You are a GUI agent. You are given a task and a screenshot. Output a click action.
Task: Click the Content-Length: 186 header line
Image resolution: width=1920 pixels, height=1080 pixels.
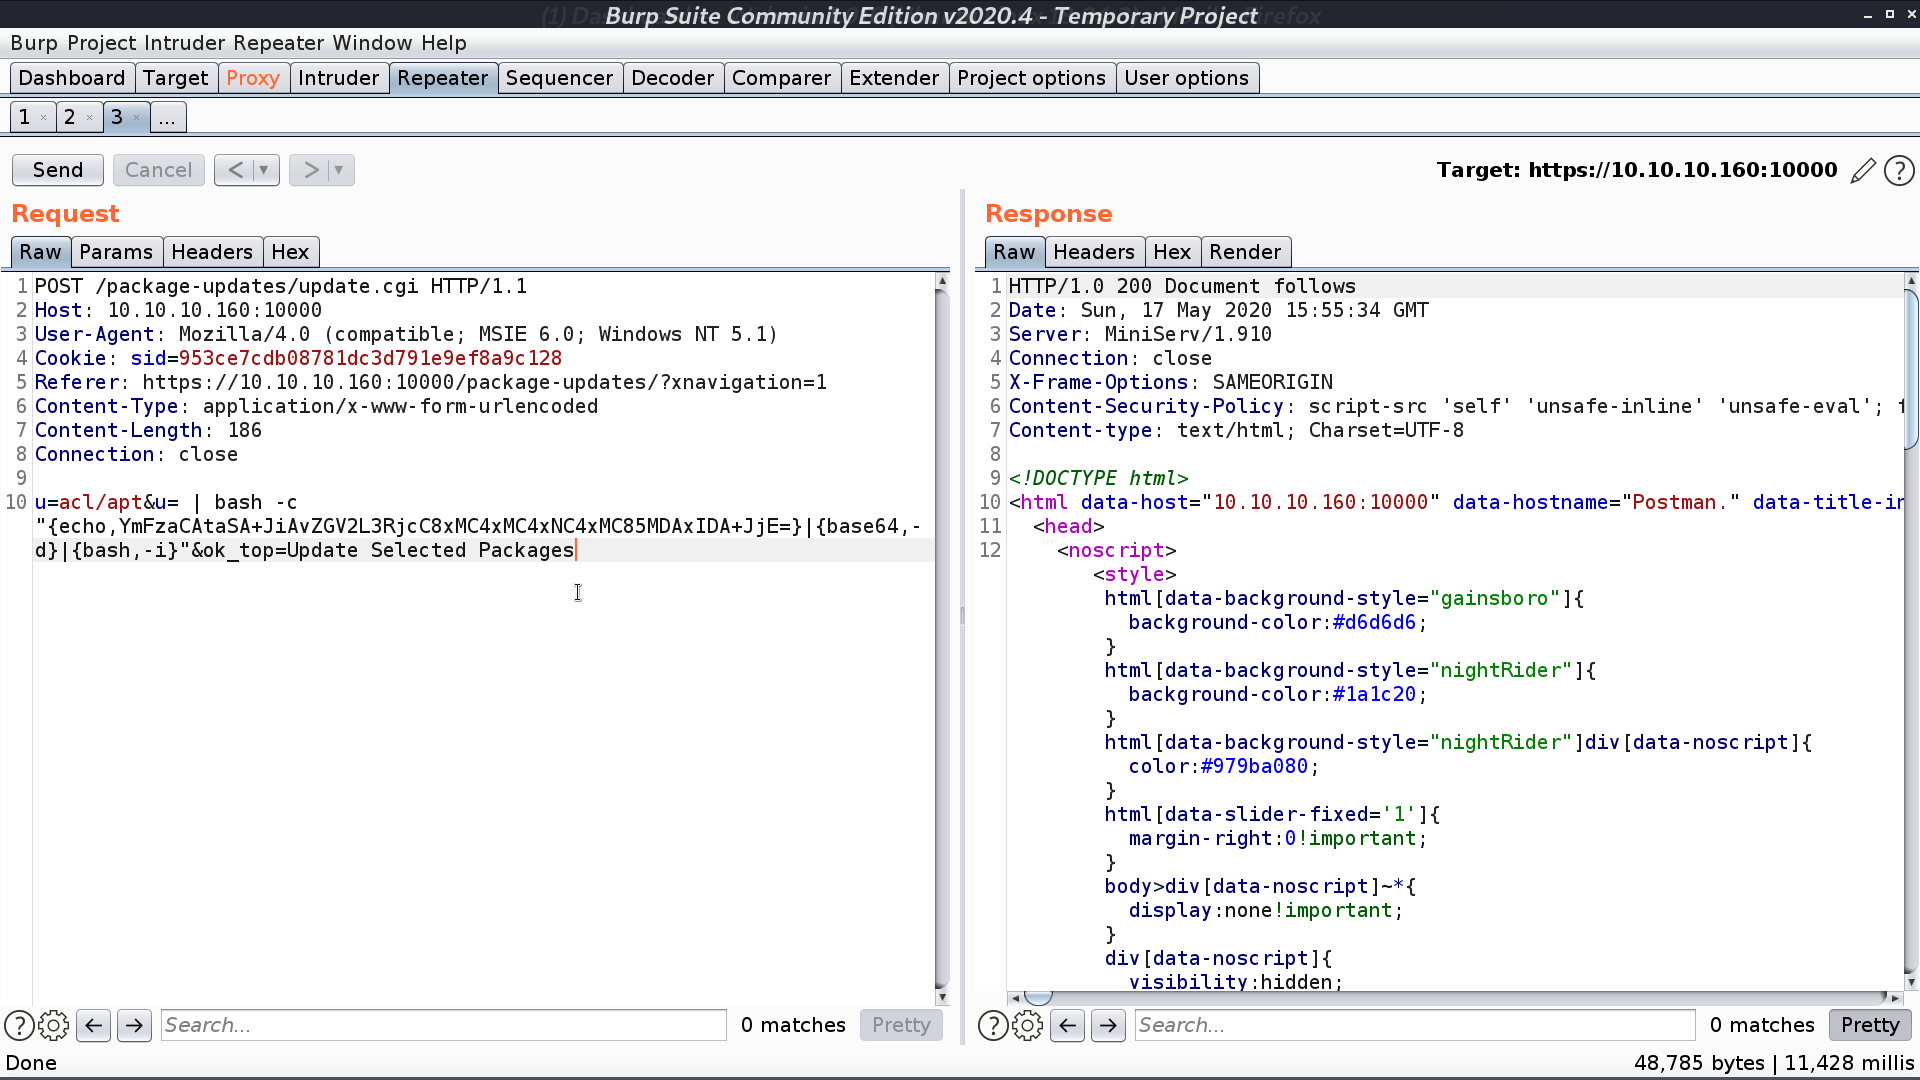coord(148,430)
